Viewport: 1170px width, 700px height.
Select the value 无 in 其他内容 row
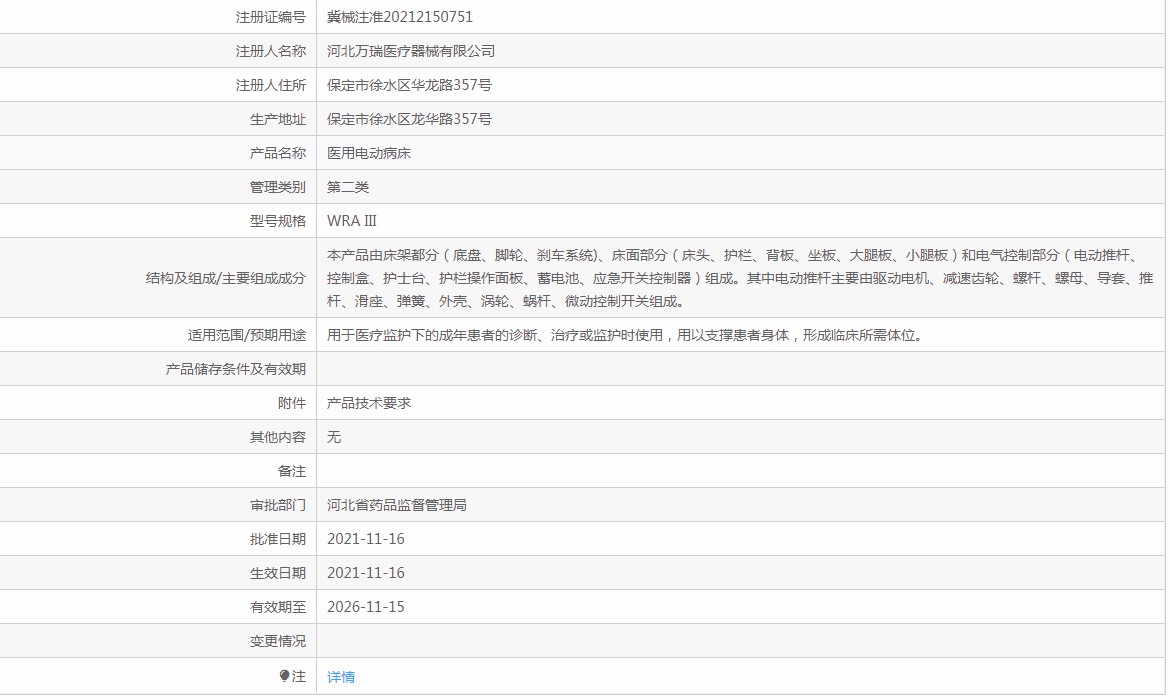334,437
